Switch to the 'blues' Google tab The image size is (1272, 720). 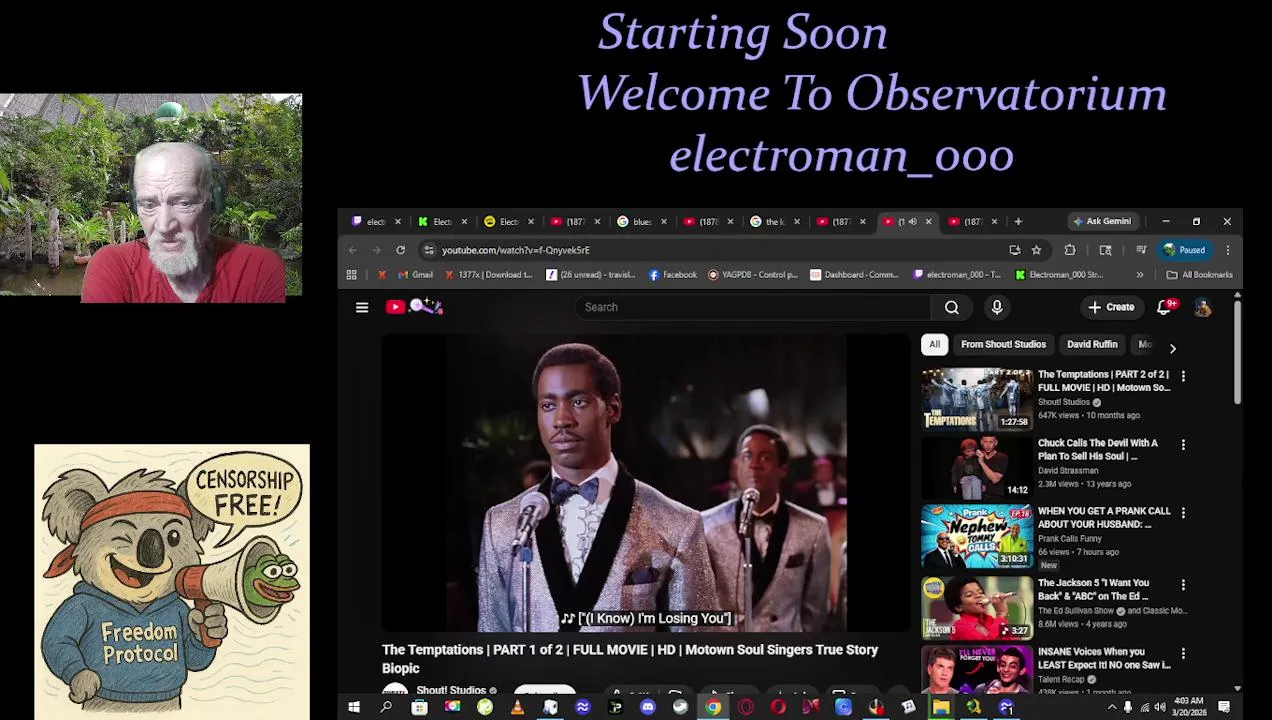[x=640, y=221]
